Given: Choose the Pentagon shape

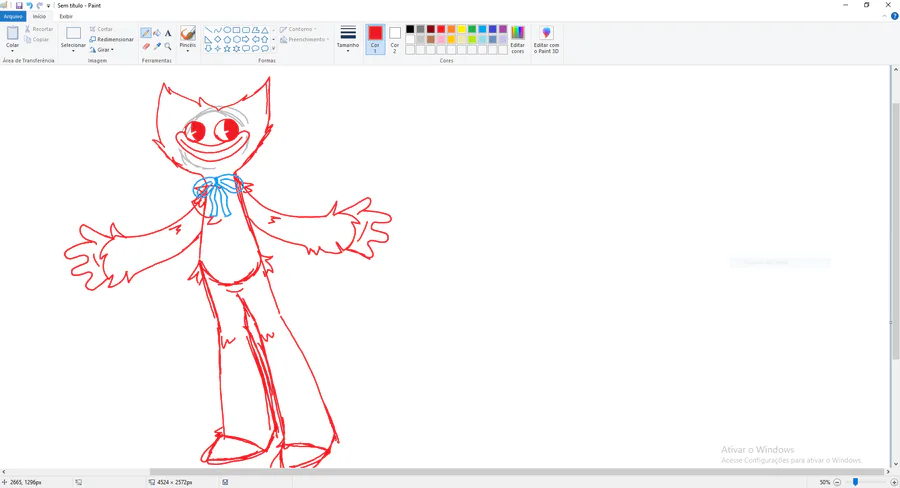Looking at the screenshot, I should pyautogui.click(x=227, y=40).
